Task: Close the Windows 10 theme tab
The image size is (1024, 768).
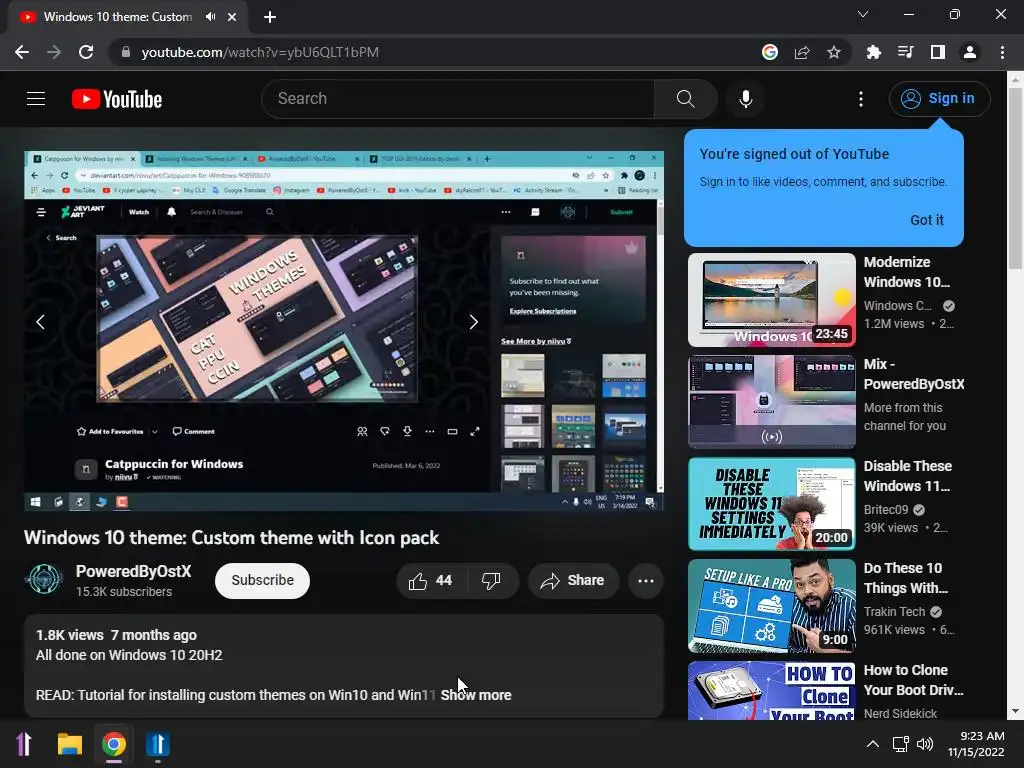Action: 232,17
